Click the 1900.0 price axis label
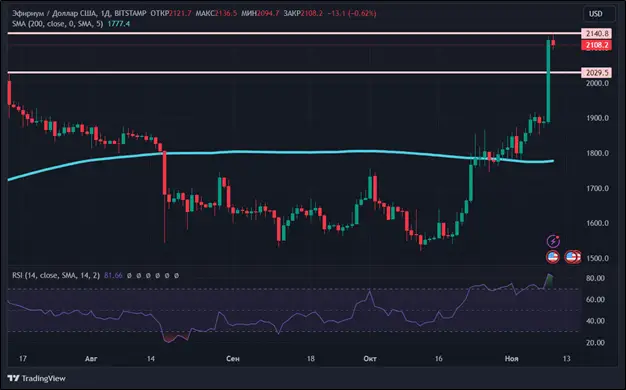 597,118
